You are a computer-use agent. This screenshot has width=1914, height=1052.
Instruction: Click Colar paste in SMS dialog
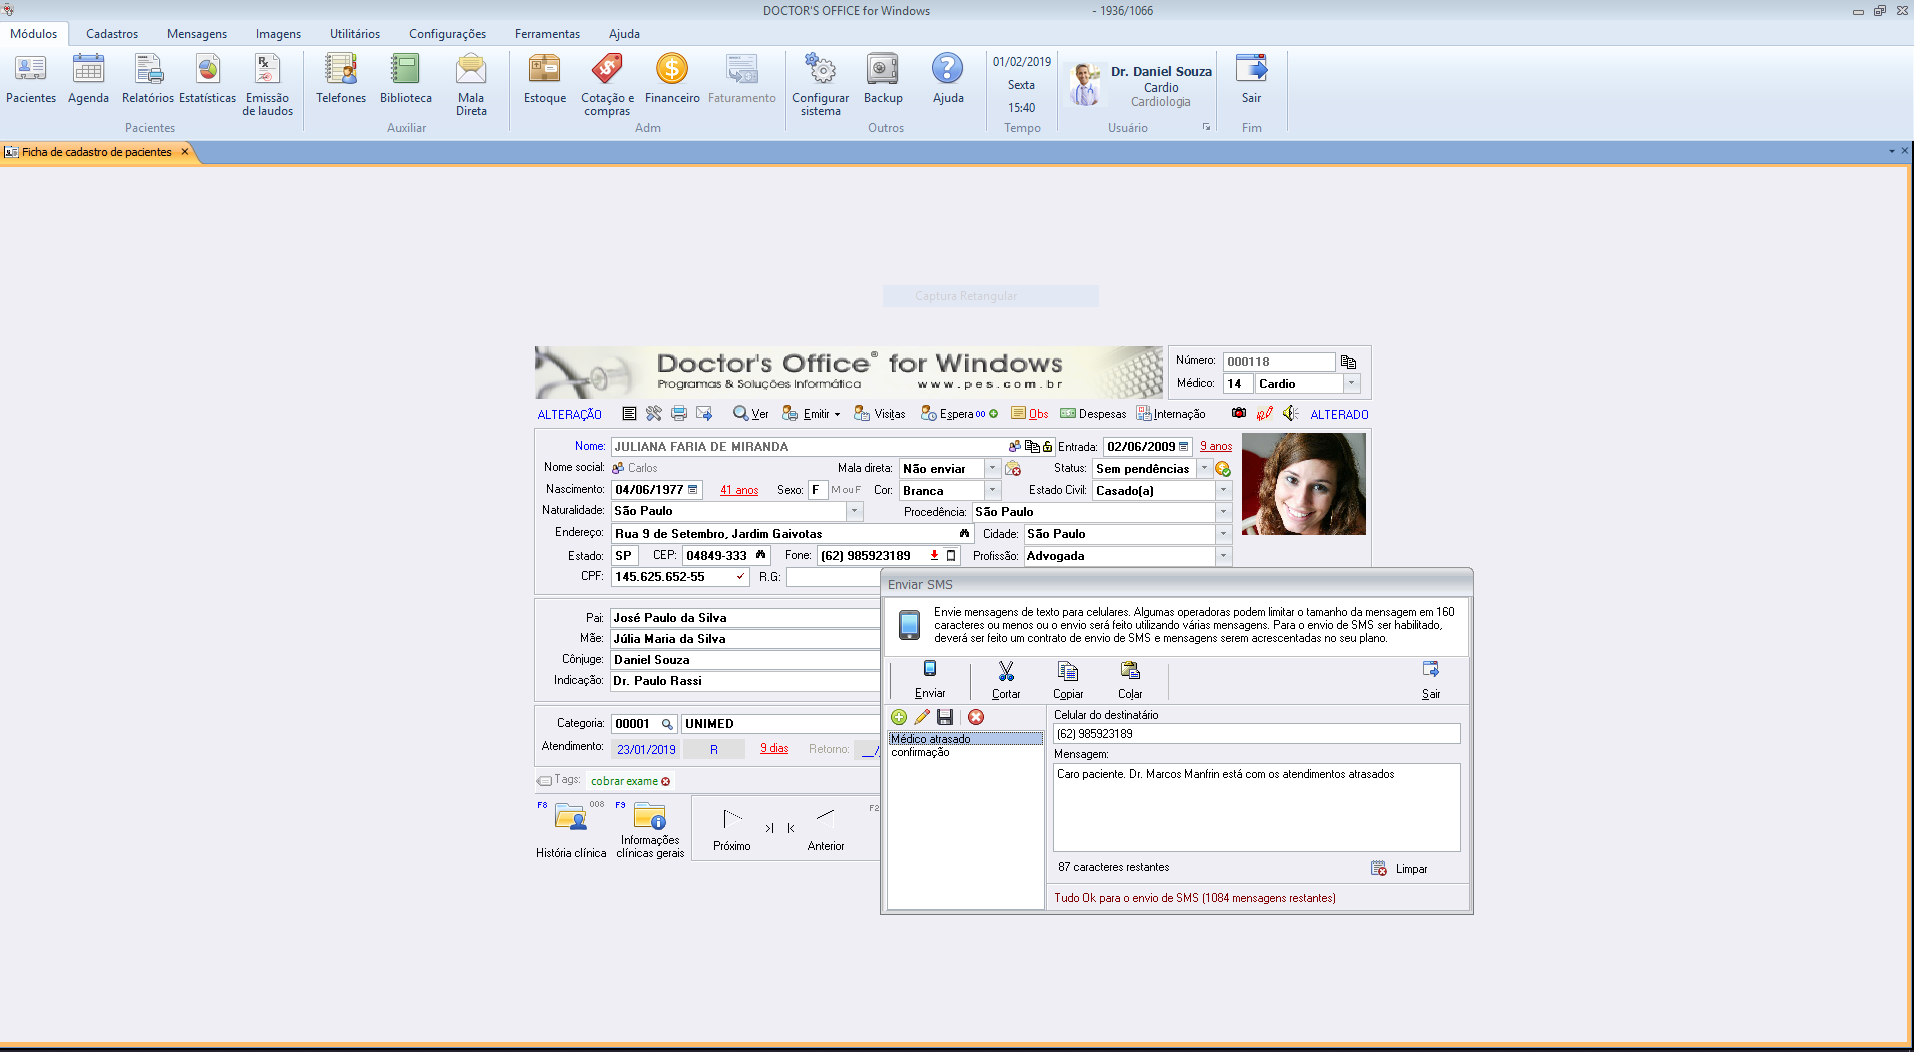pyautogui.click(x=1130, y=680)
